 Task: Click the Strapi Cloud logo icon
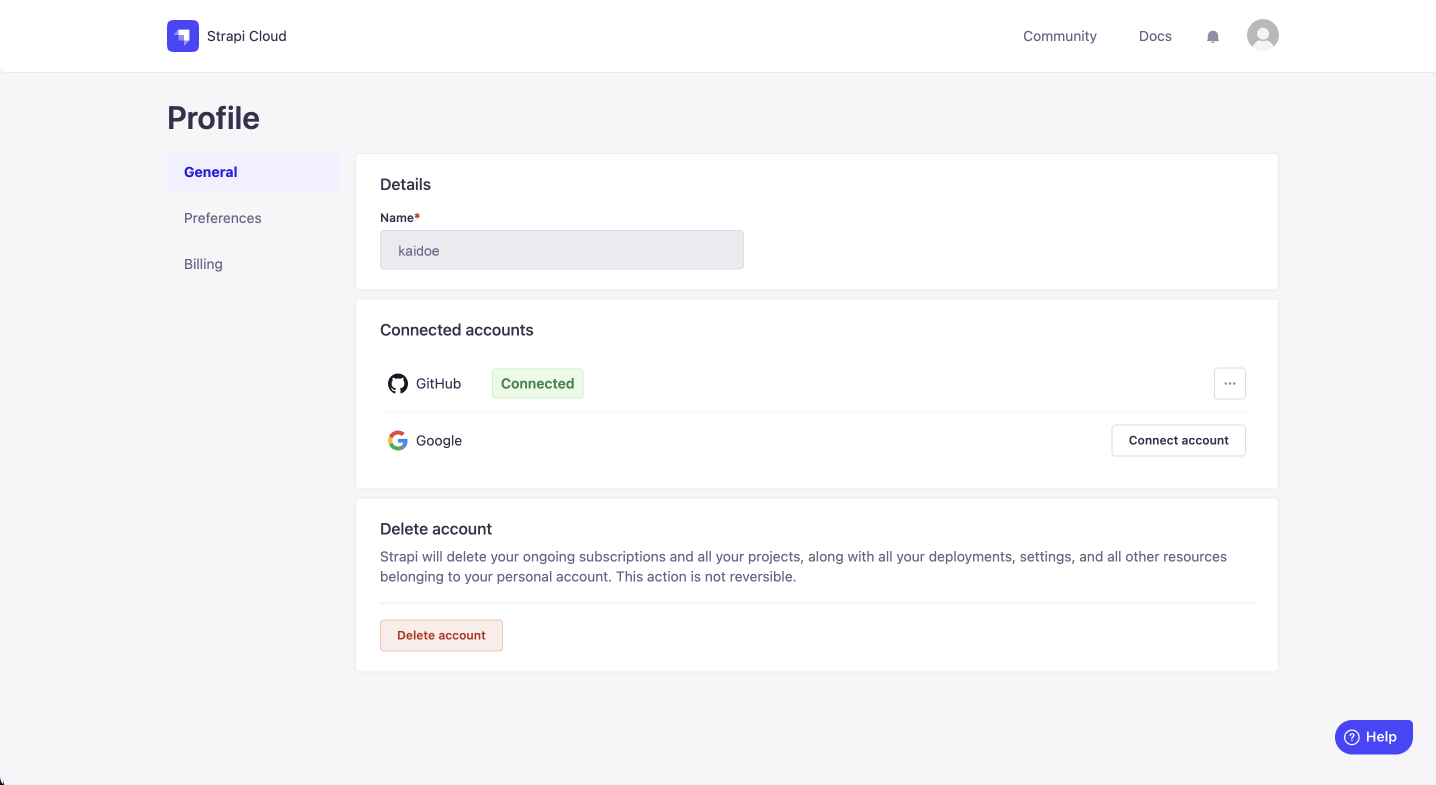point(183,35)
